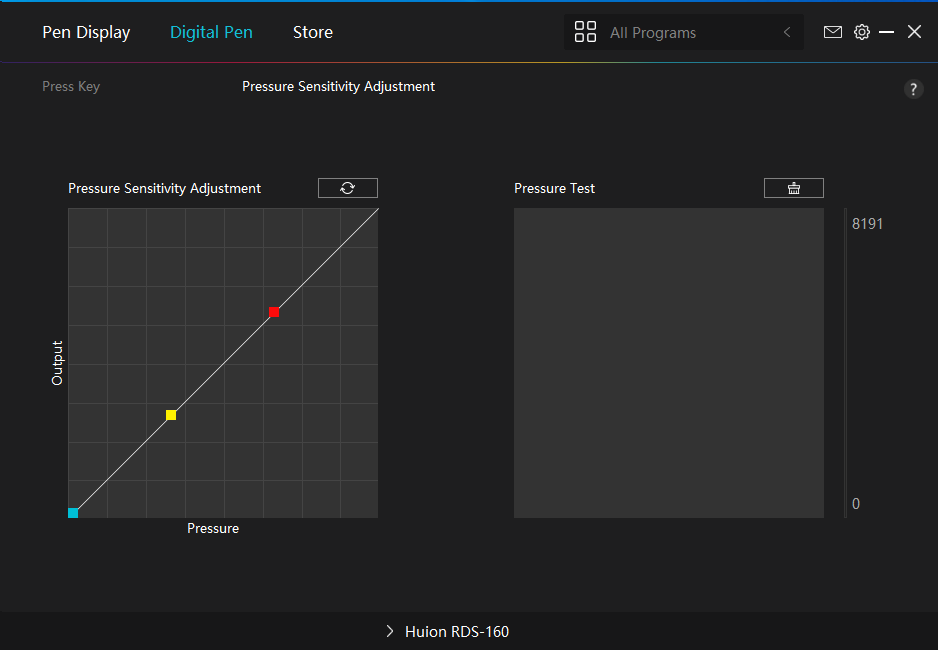Reset the pressure sensitivity curve
This screenshot has width=938, height=650.
tap(347, 188)
